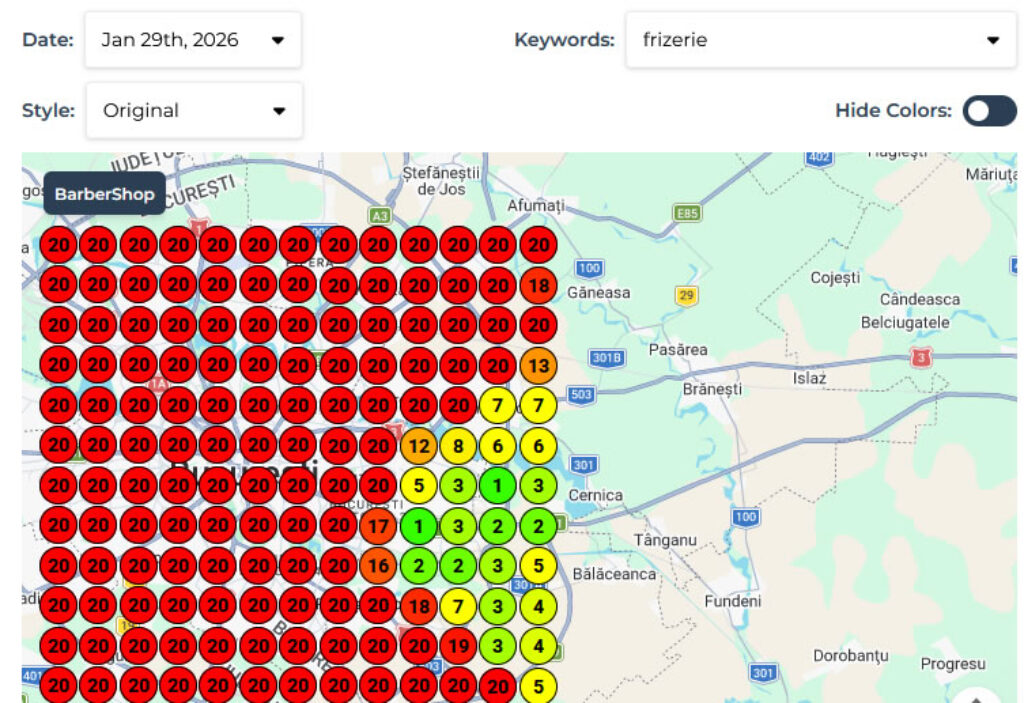This screenshot has width=1024, height=703.
Task: Click the red-orange 18 marker
Action: pos(419,604)
